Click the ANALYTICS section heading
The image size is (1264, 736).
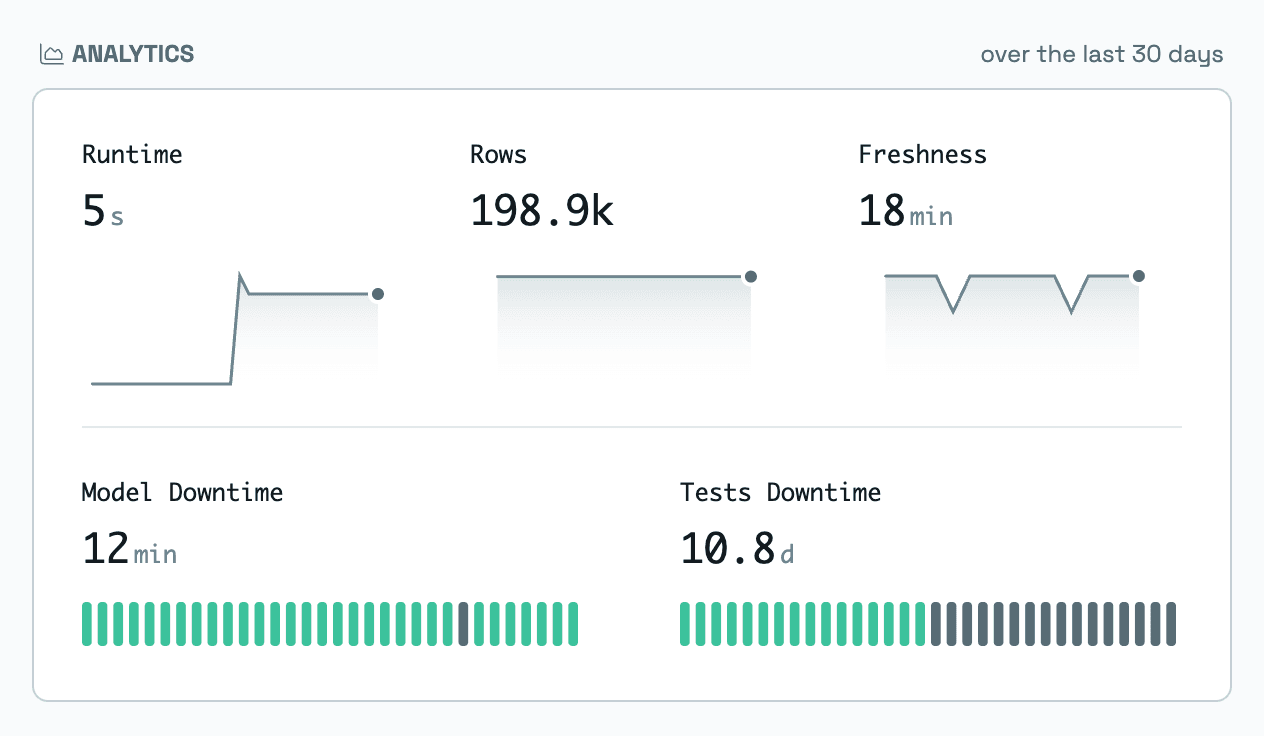coord(133,54)
